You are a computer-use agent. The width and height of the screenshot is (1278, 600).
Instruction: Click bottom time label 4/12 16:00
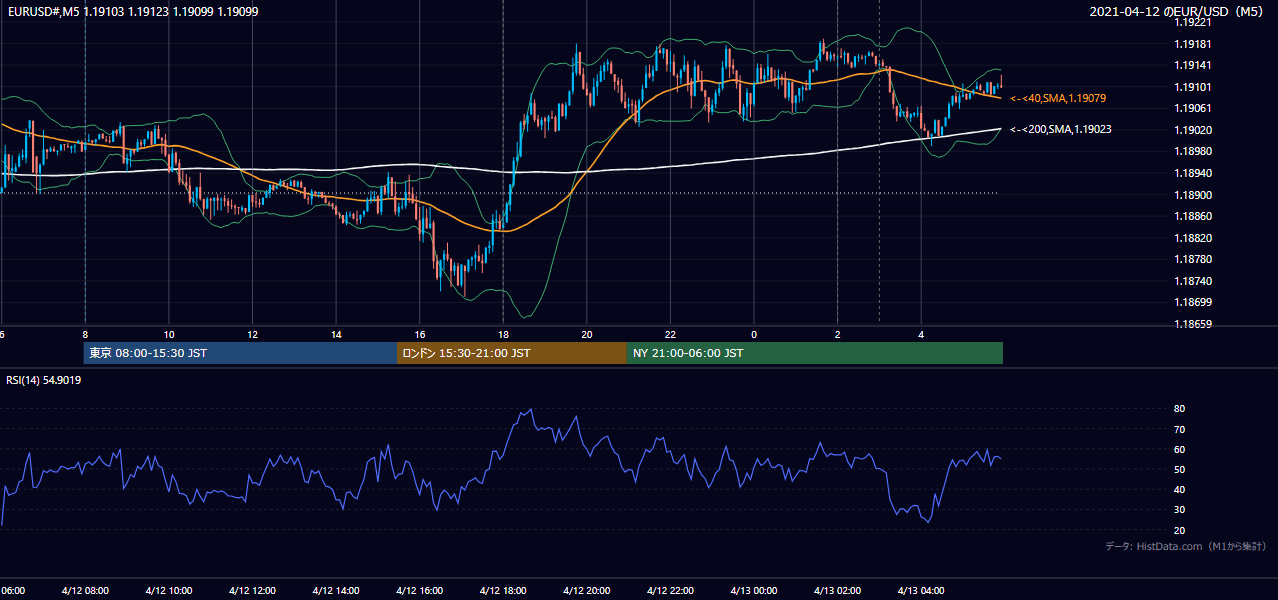point(419,591)
